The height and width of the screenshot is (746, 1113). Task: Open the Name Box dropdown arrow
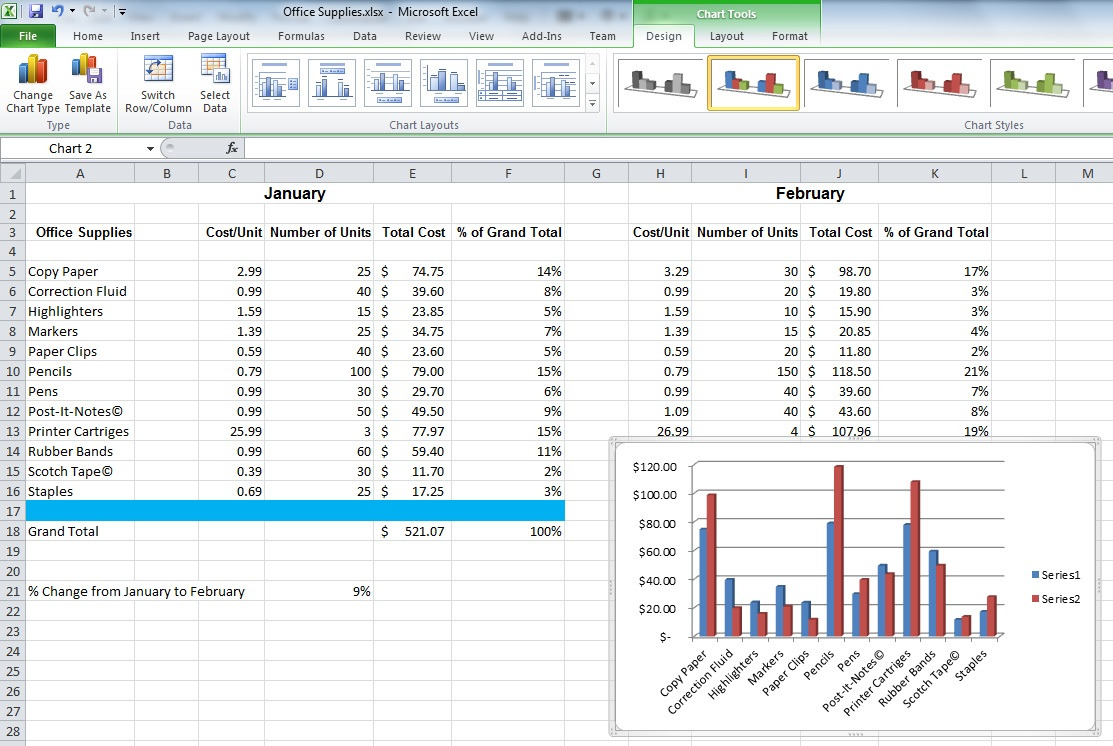pyautogui.click(x=150, y=149)
